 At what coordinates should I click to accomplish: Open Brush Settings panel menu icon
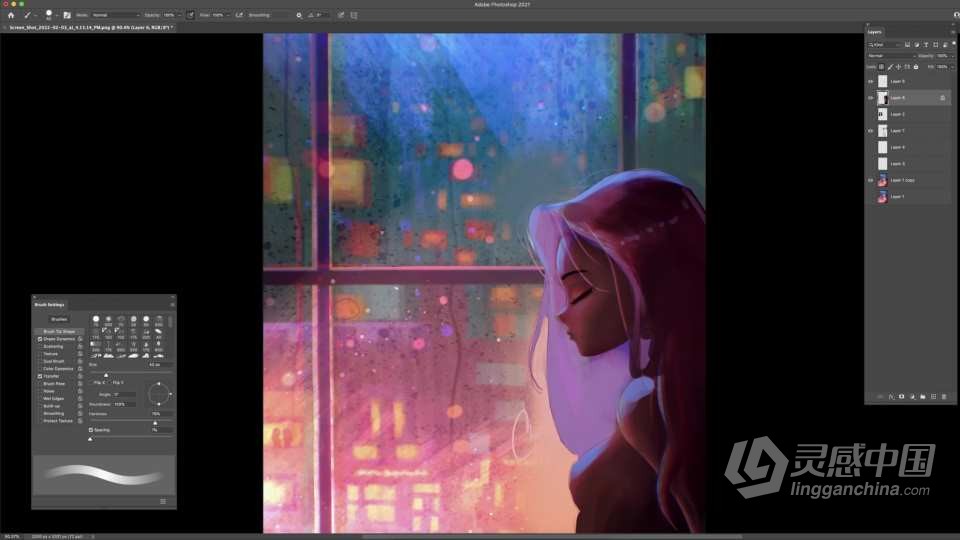click(172, 304)
